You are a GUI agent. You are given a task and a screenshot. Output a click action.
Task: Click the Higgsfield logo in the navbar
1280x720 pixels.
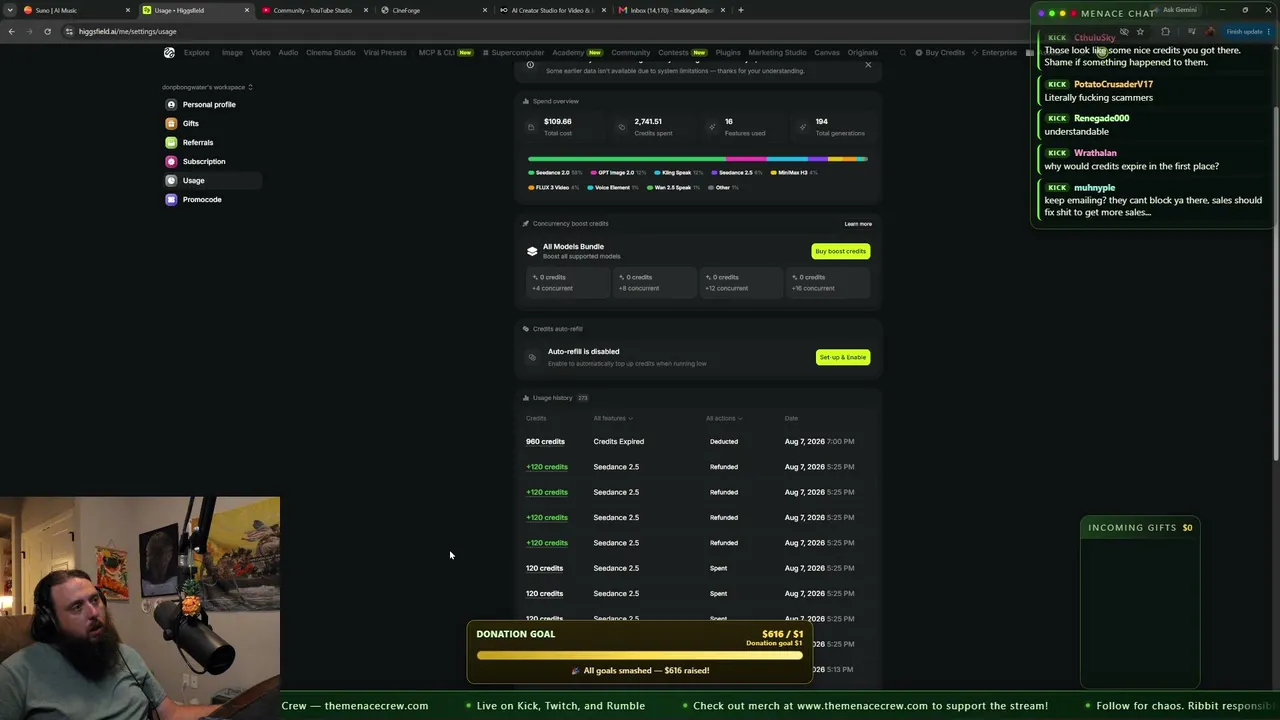pos(169,52)
